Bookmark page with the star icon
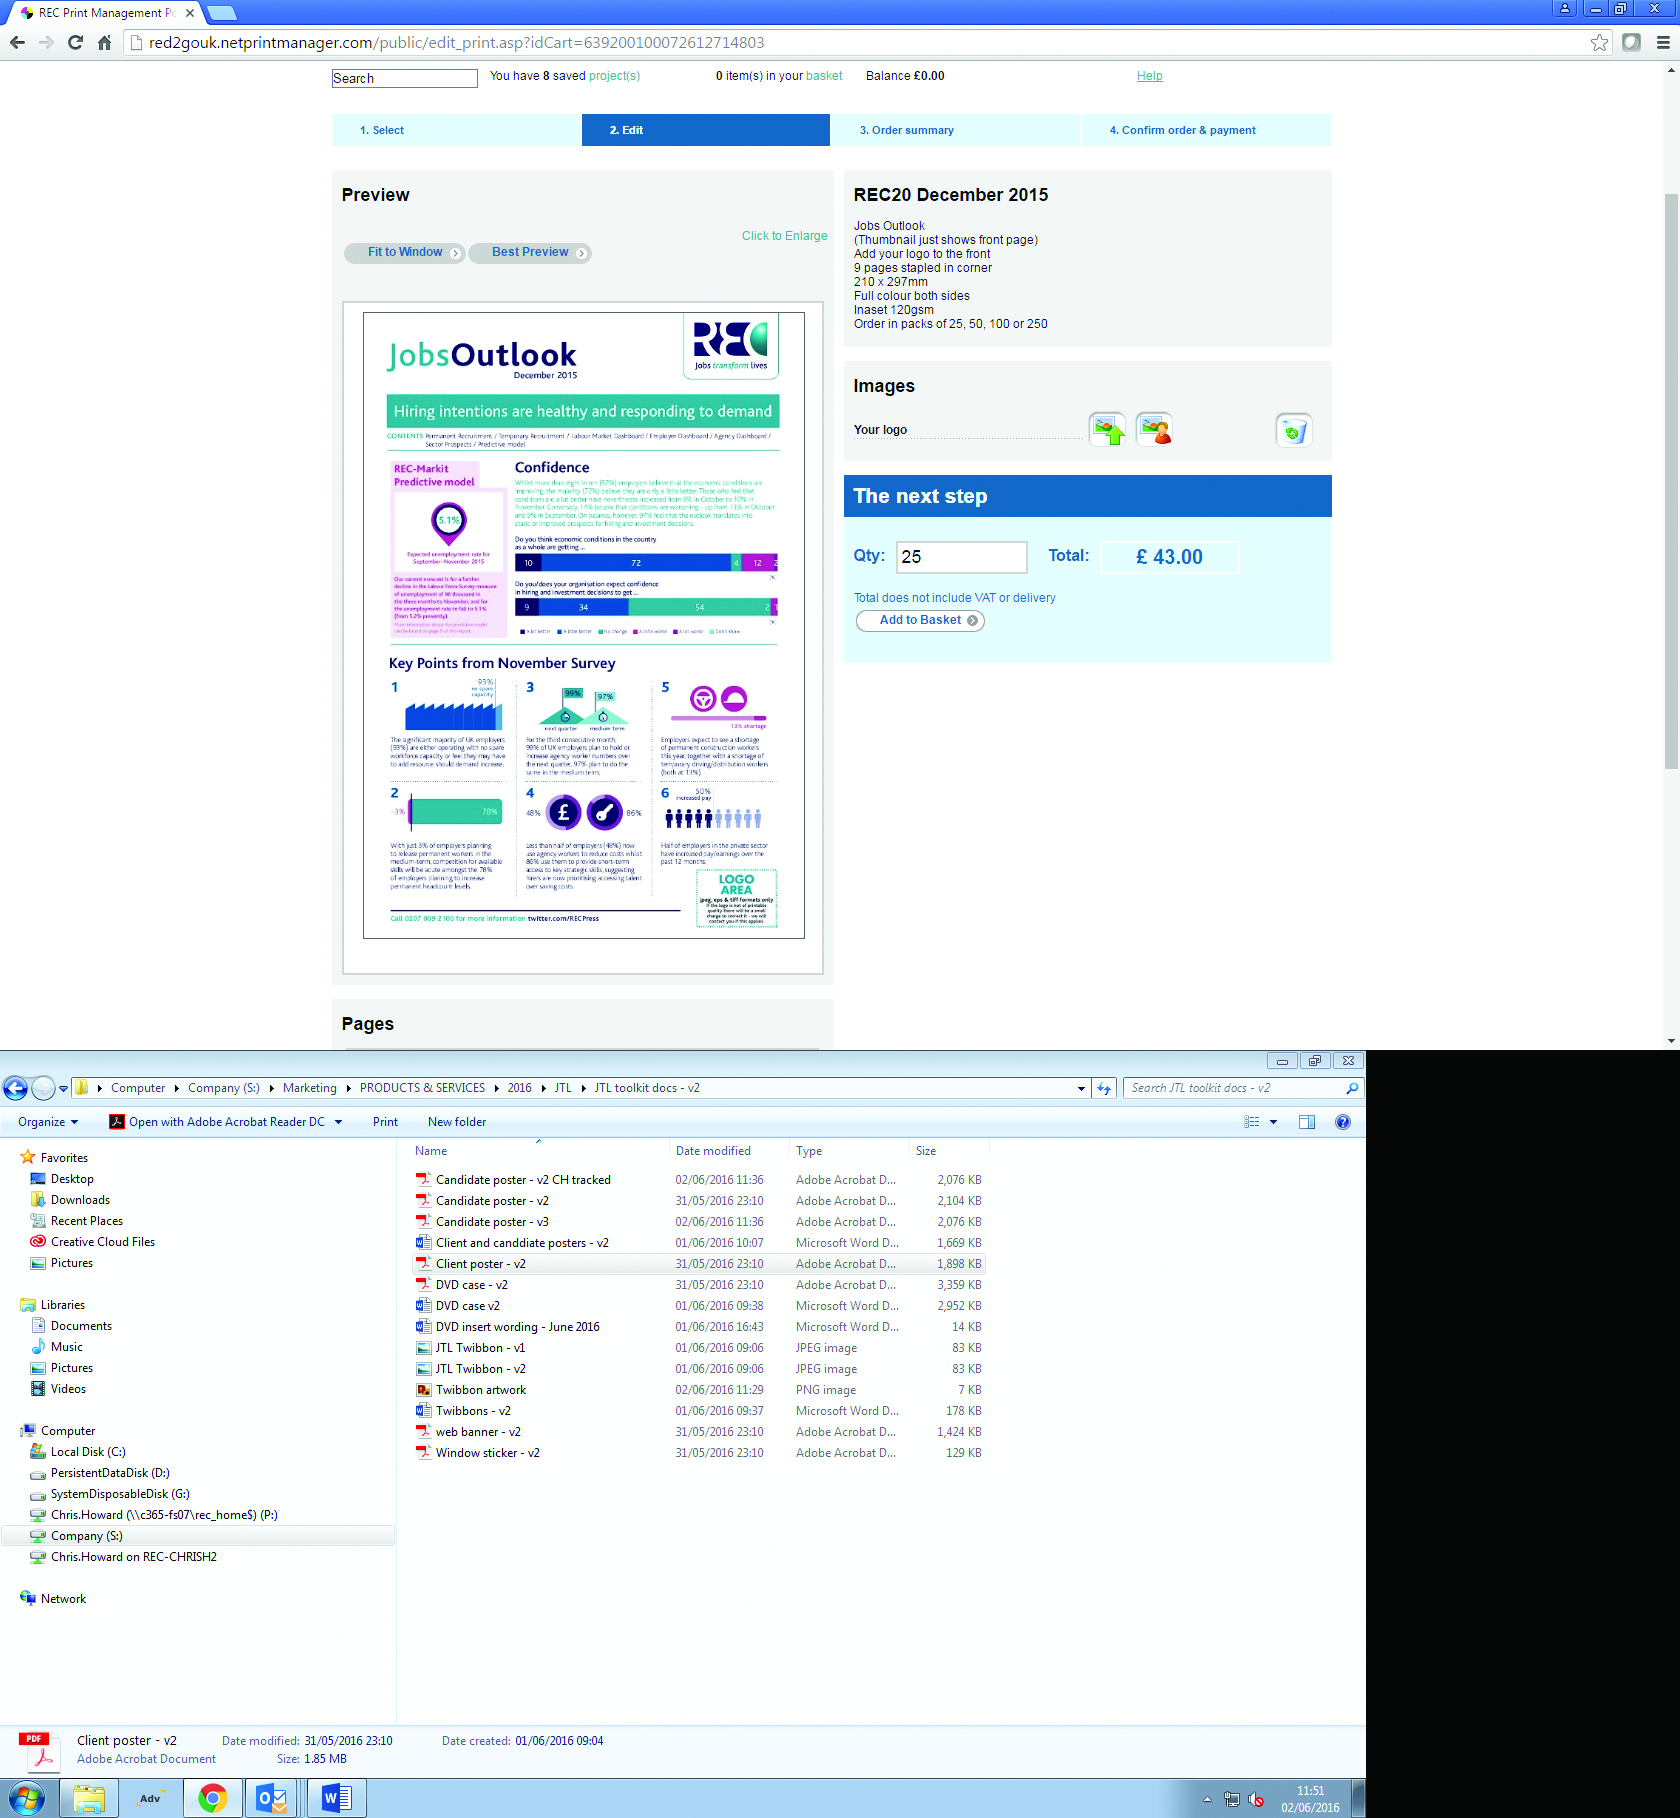The image size is (1680, 1818). coord(1599,42)
